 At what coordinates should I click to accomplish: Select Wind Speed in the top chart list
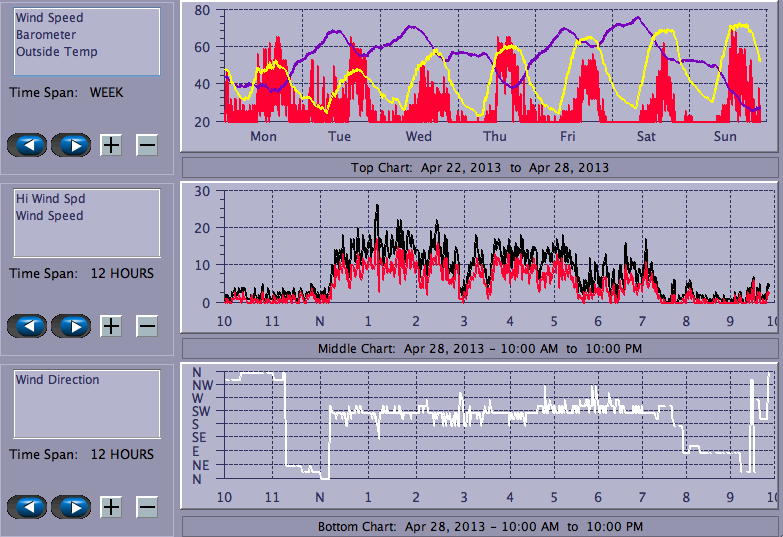click(50, 18)
